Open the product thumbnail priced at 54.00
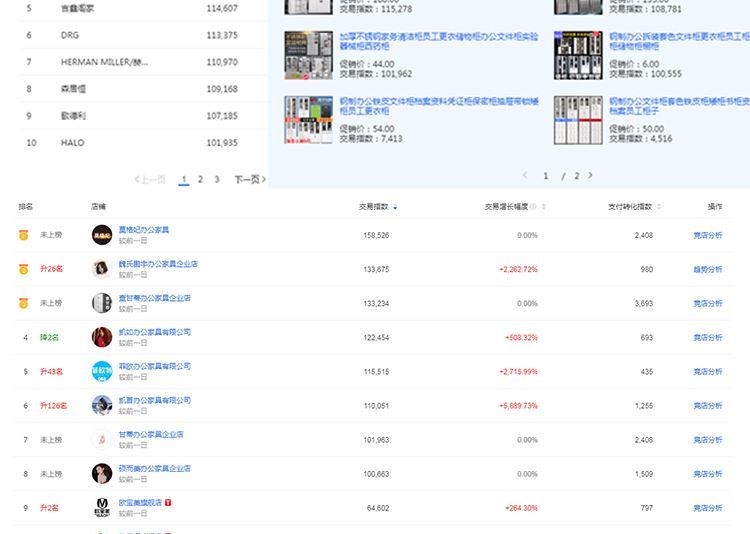This screenshot has height=534, width=750. pos(309,120)
